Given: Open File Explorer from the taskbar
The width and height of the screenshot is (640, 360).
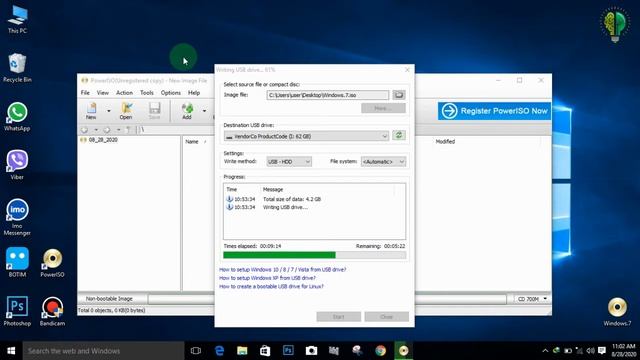Looking at the screenshot, I should tap(242, 351).
